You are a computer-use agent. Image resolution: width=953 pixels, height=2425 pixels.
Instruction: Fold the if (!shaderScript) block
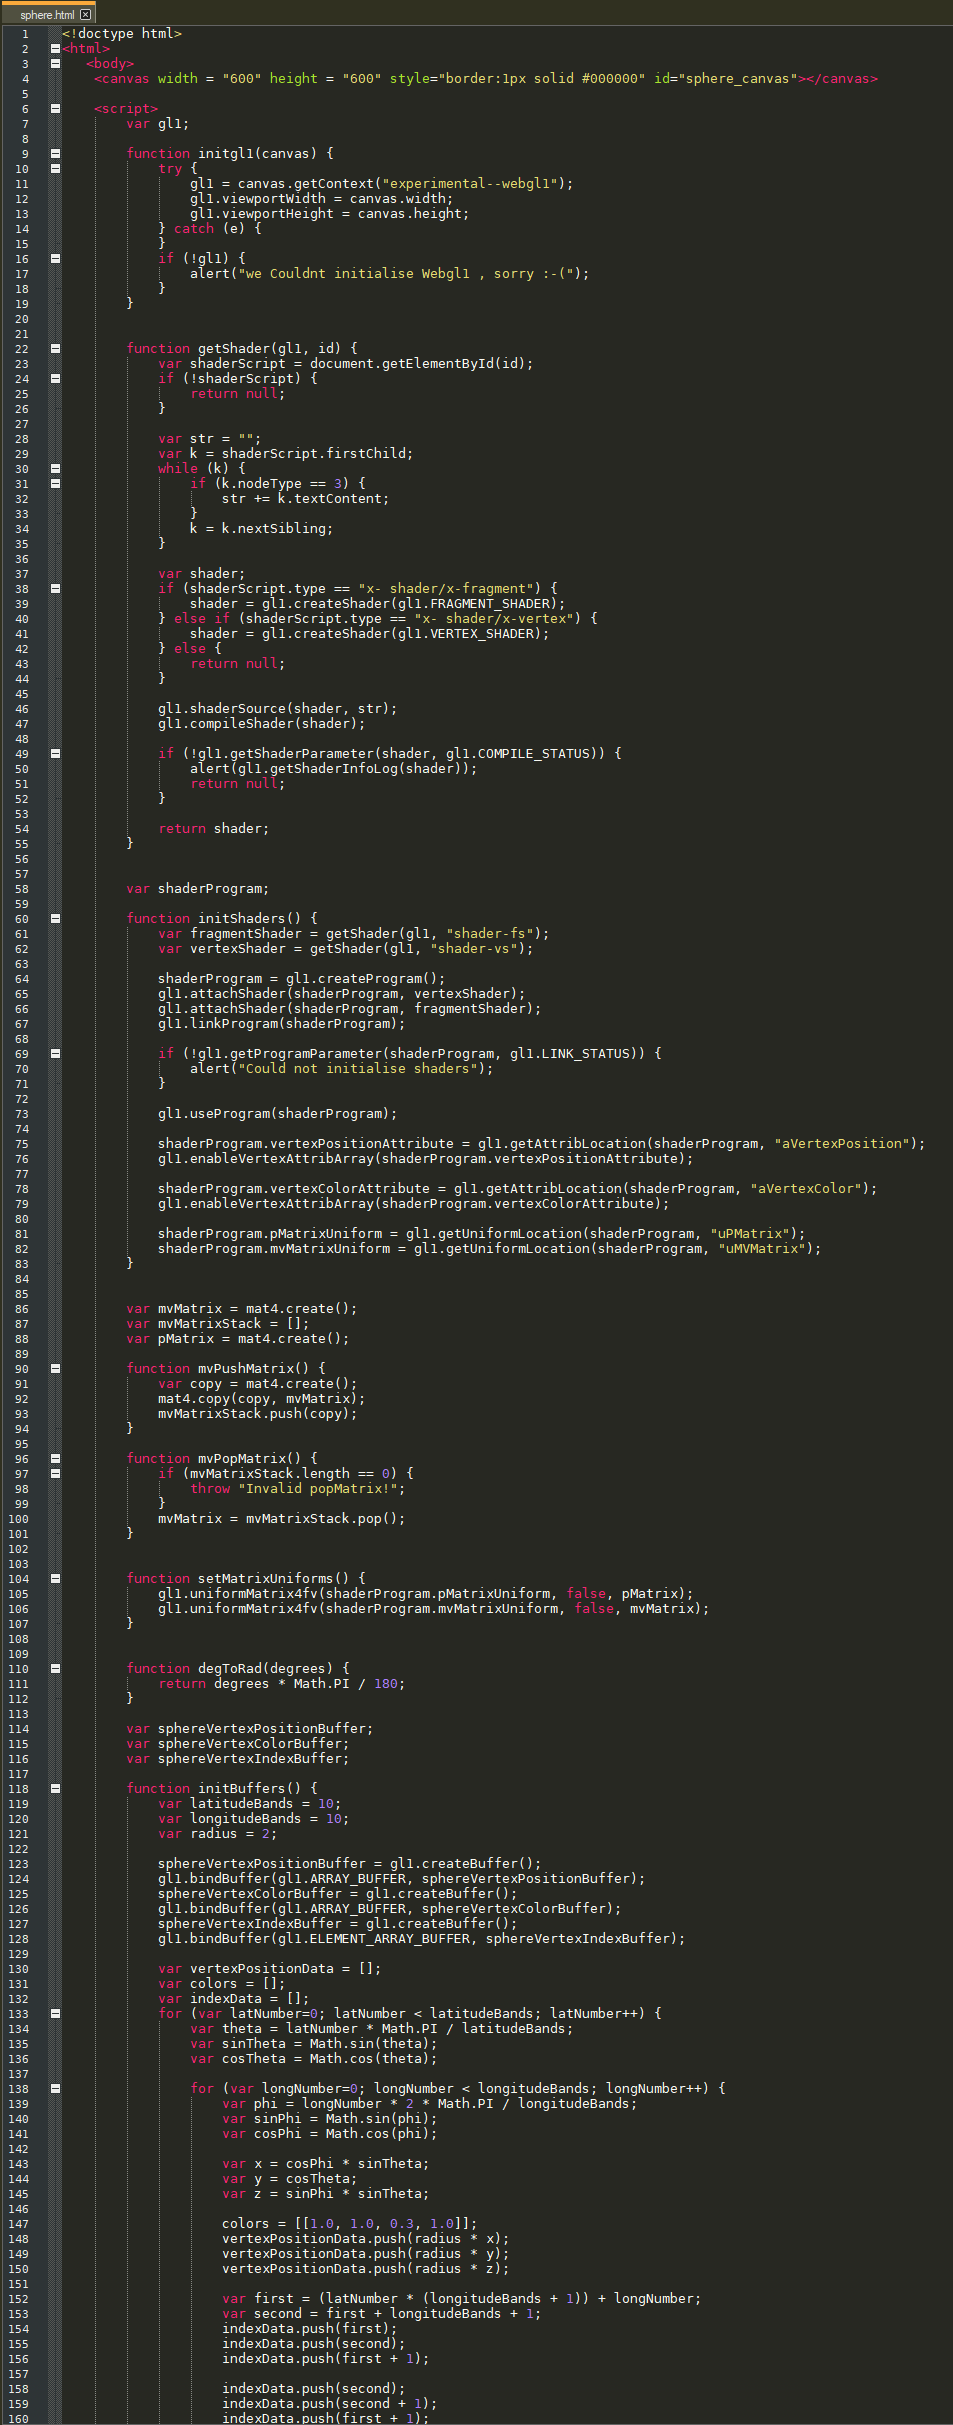[x=55, y=378]
